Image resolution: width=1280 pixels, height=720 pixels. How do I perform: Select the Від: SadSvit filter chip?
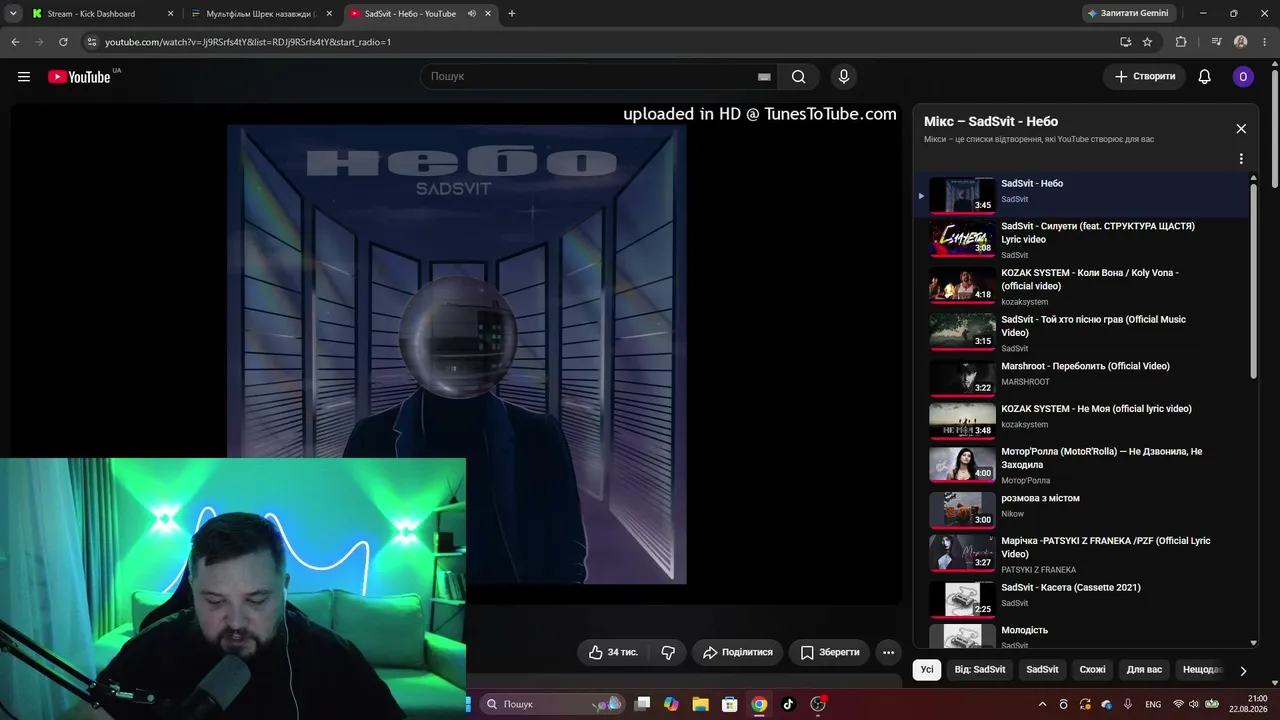tap(980, 669)
